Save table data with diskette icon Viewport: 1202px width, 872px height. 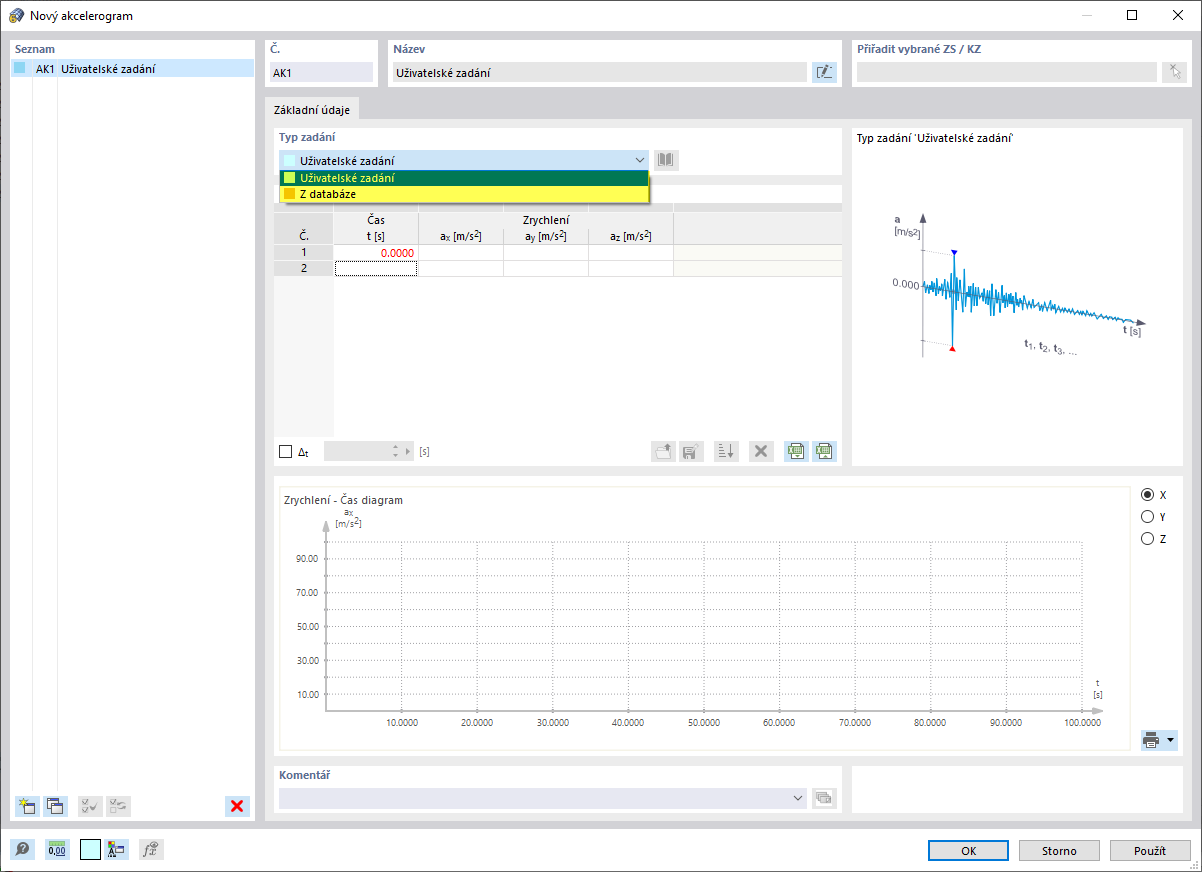pos(690,451)
